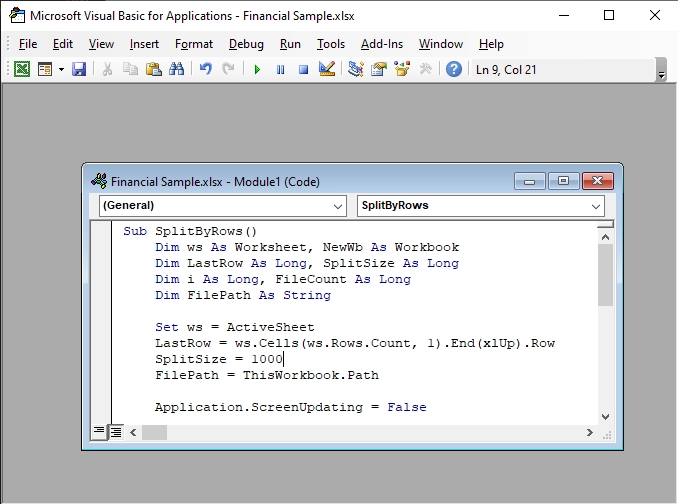Click the View Microsoft Excel icon

point(22,69)
